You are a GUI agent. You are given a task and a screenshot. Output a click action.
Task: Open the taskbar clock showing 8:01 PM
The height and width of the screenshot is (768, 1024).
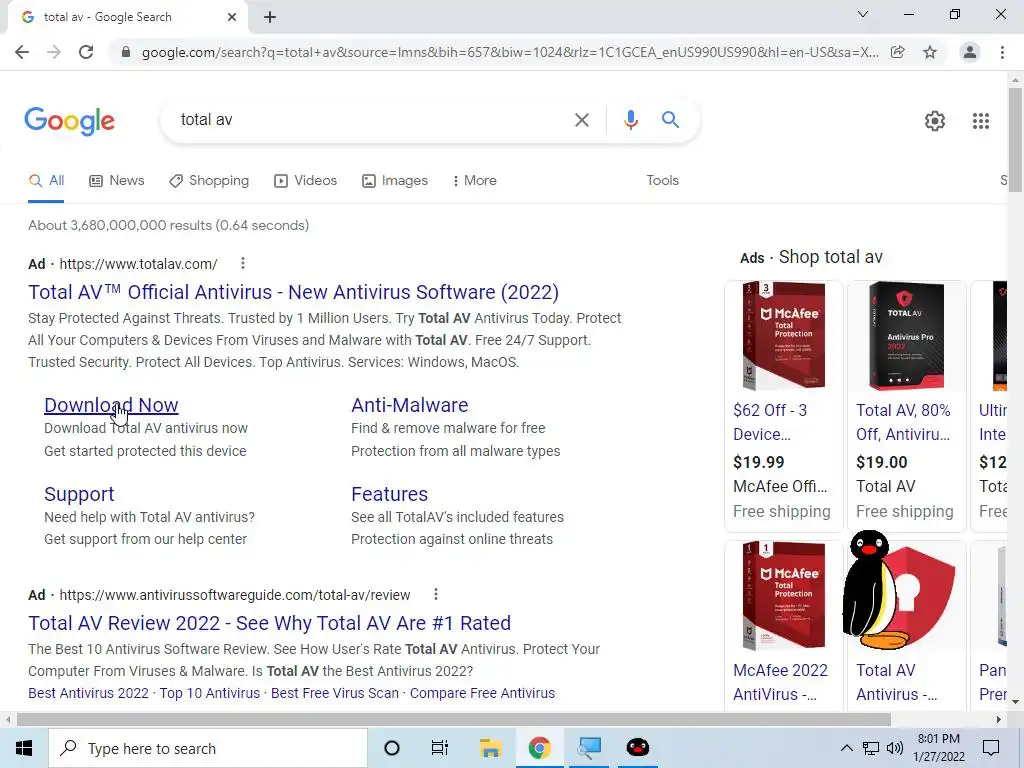click(x=938, y=748)
